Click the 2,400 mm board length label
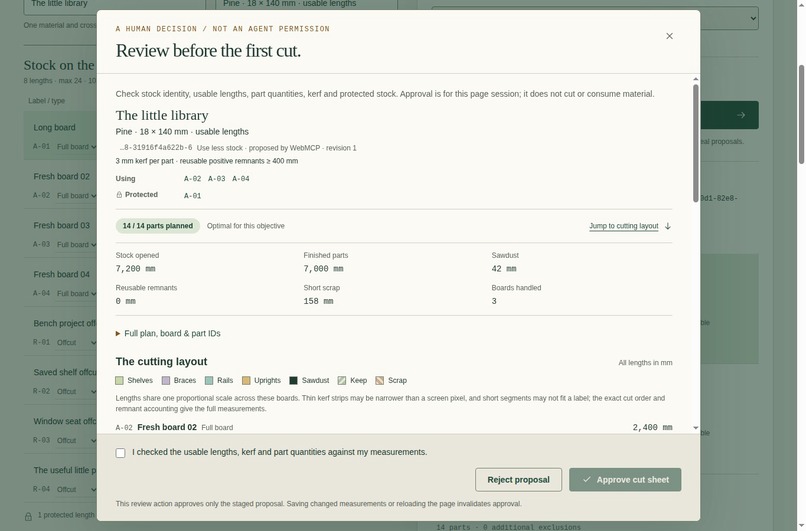This screenshot has width=806, height=531. coord(652,428)
